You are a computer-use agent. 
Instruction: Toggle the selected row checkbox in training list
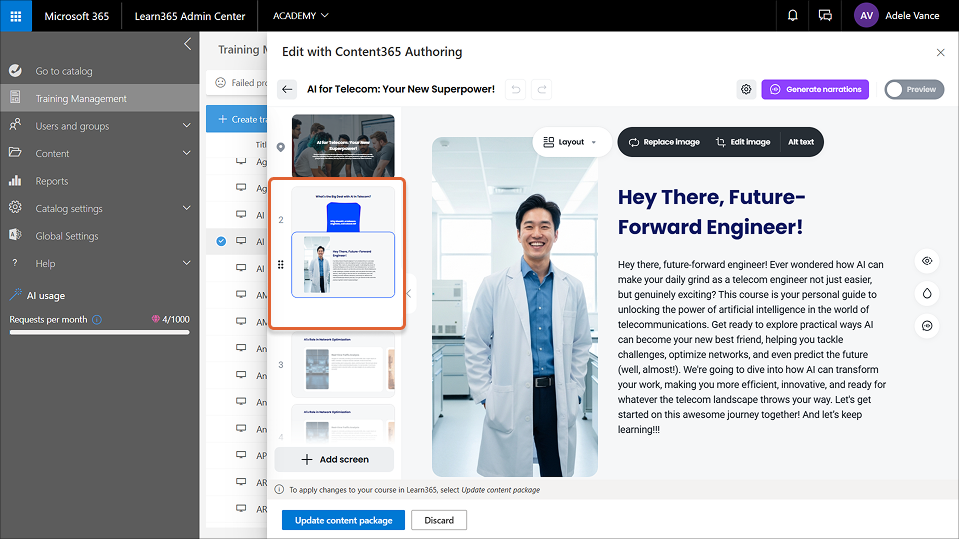pos(221,241)
